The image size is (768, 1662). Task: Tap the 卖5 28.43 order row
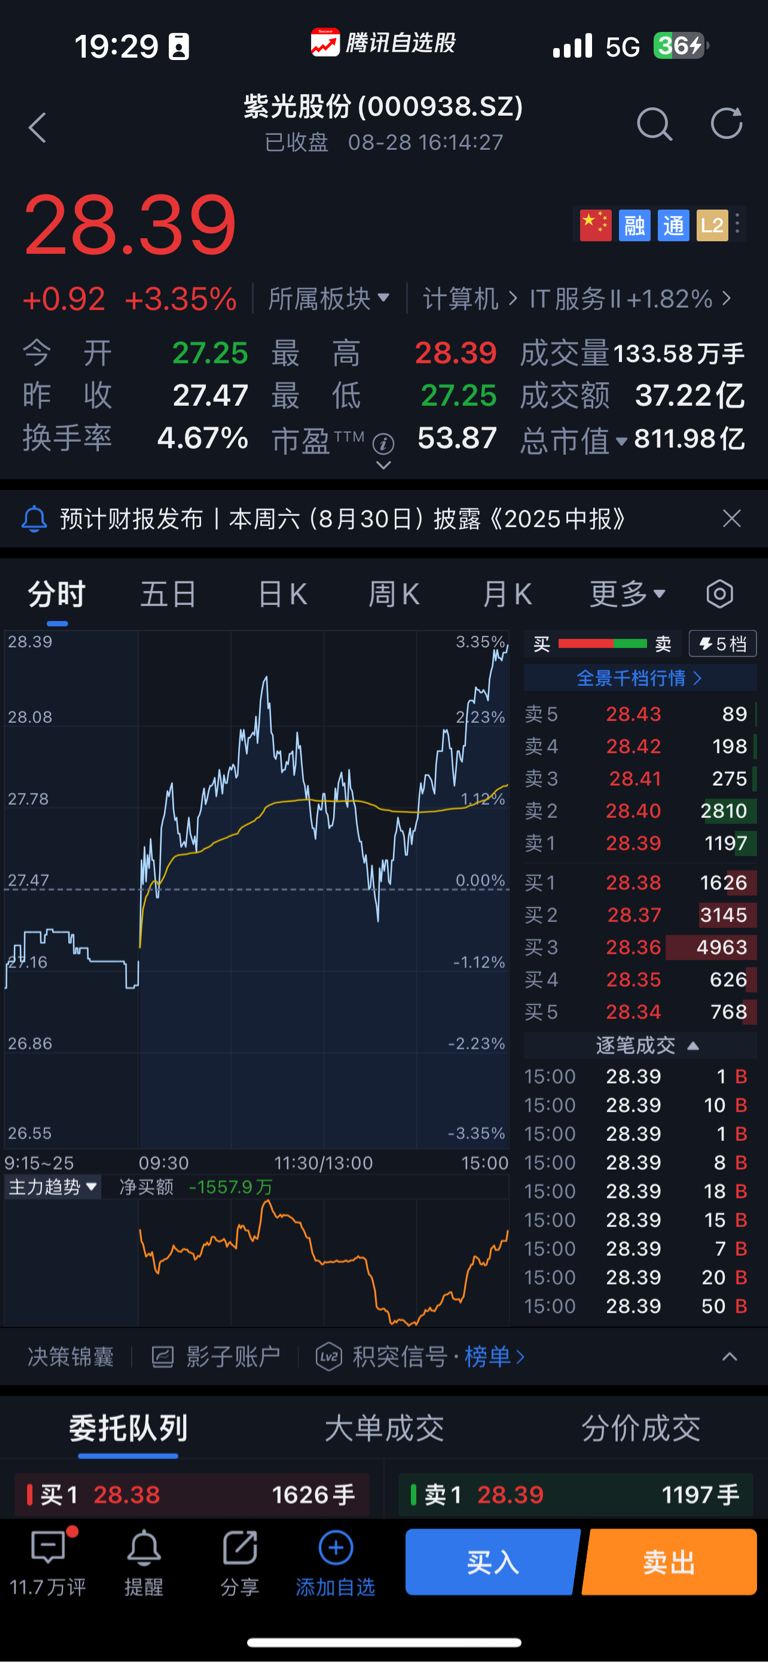(641, 714)
